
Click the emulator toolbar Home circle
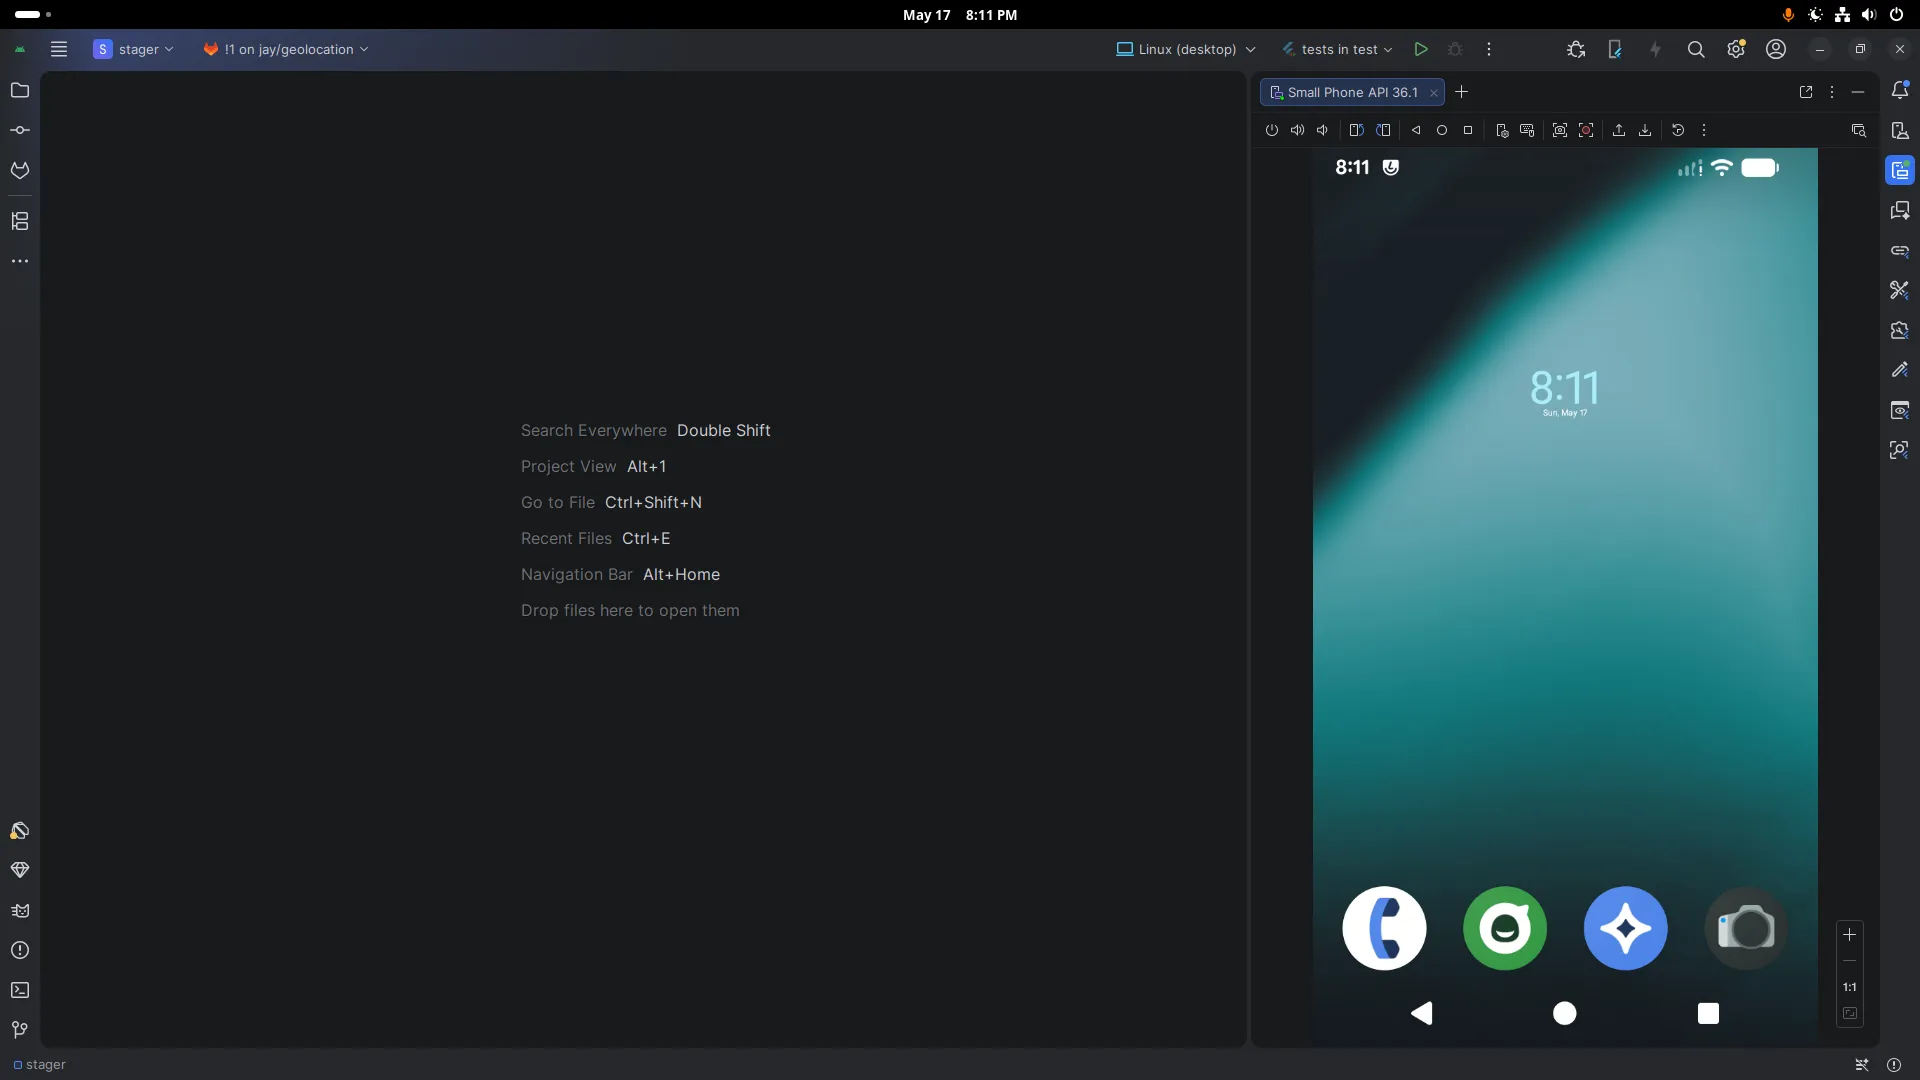tap(1442, 130)
